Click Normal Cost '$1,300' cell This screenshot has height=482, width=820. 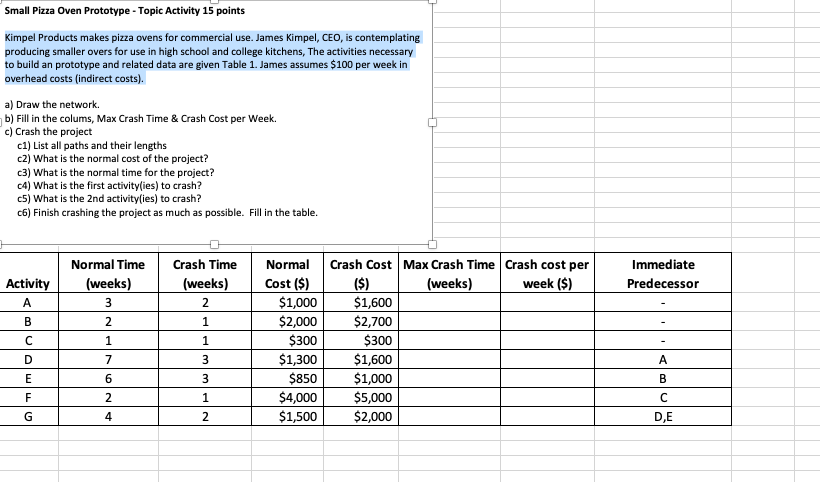tap(288, 360)
